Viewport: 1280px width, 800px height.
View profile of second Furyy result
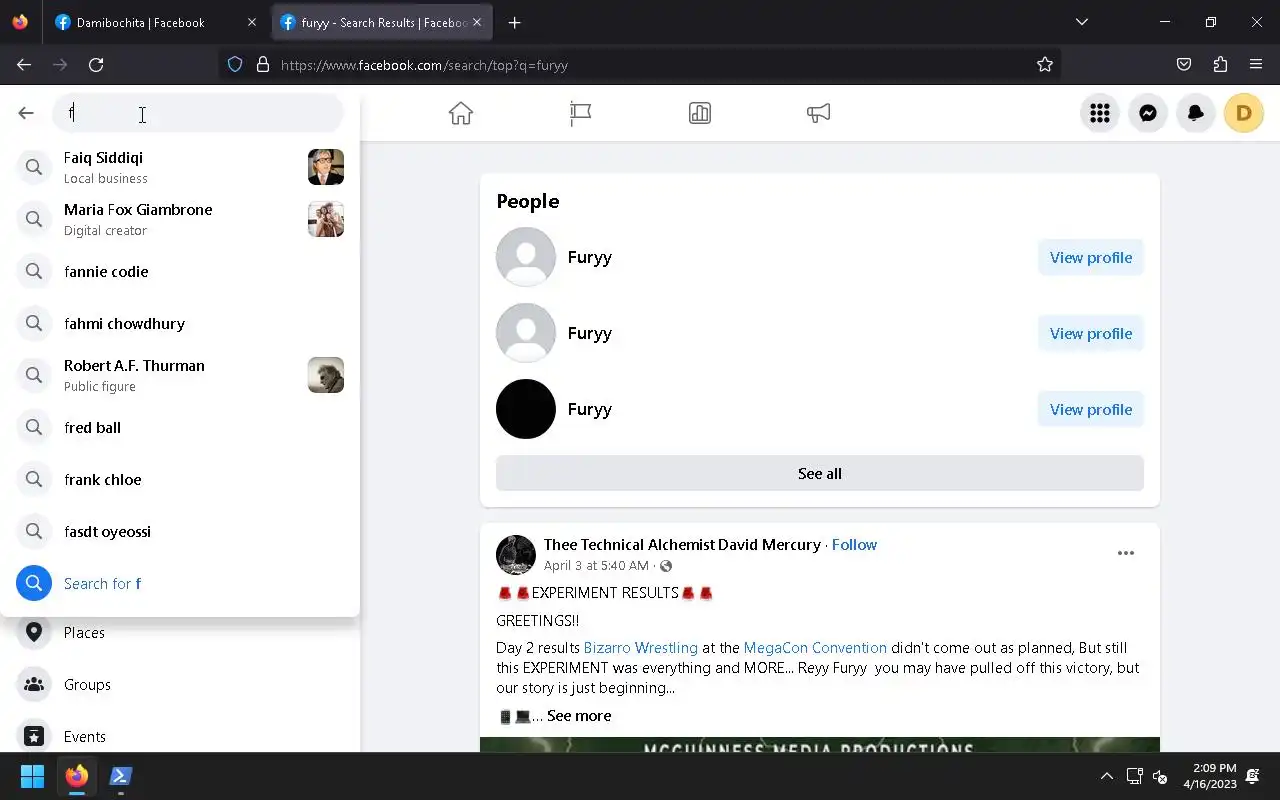(1091, 333)
